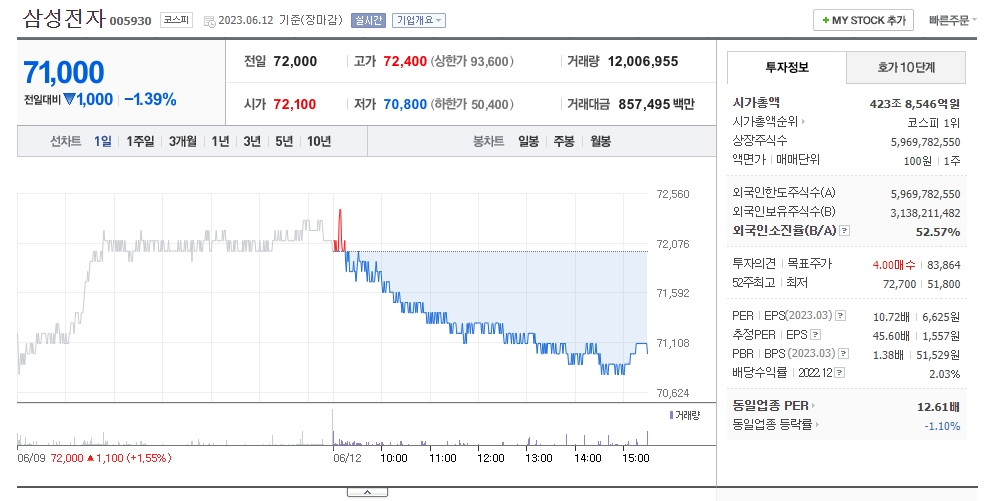Click 외국인한도주식수(A) label

(784, 192)
